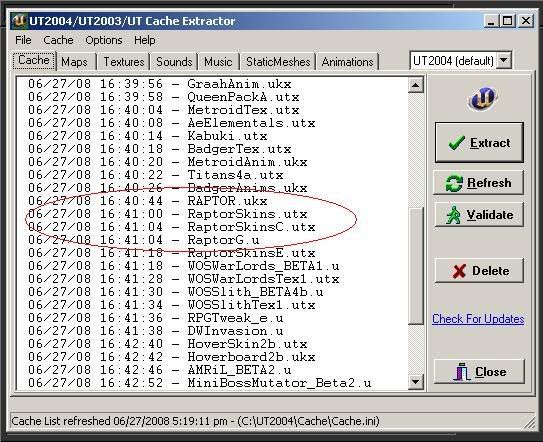Click the green arrows Refresh icon
This screenshot has width=543, height=442.
[454, 183]
